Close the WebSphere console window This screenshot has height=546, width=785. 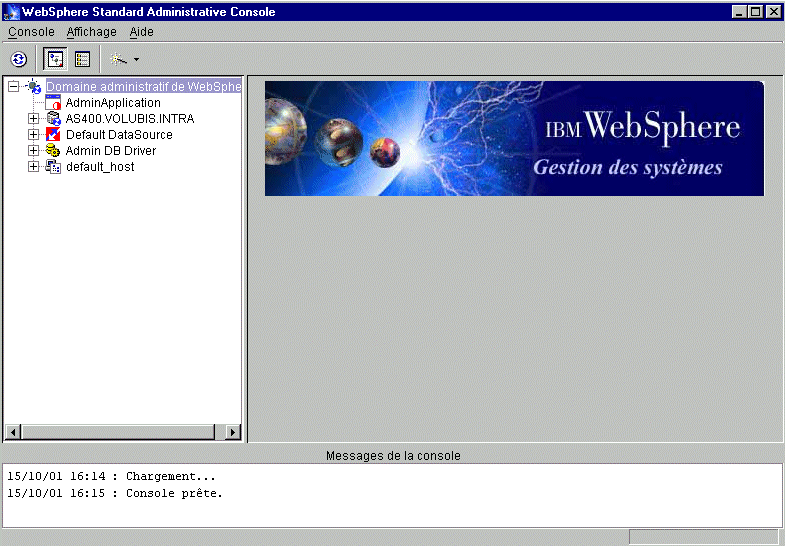pyautogui.click(x=773, y=12)
